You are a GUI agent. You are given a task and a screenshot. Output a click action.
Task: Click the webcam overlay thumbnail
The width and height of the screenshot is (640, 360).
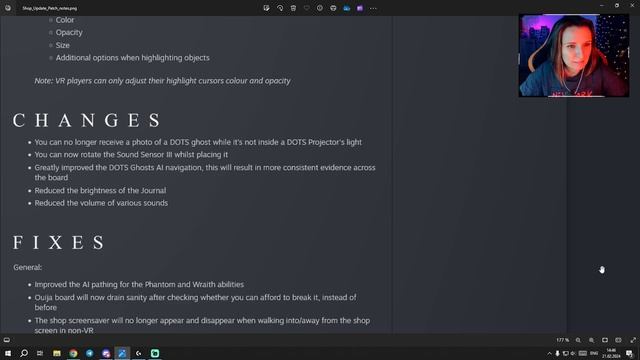click(573, 56)
